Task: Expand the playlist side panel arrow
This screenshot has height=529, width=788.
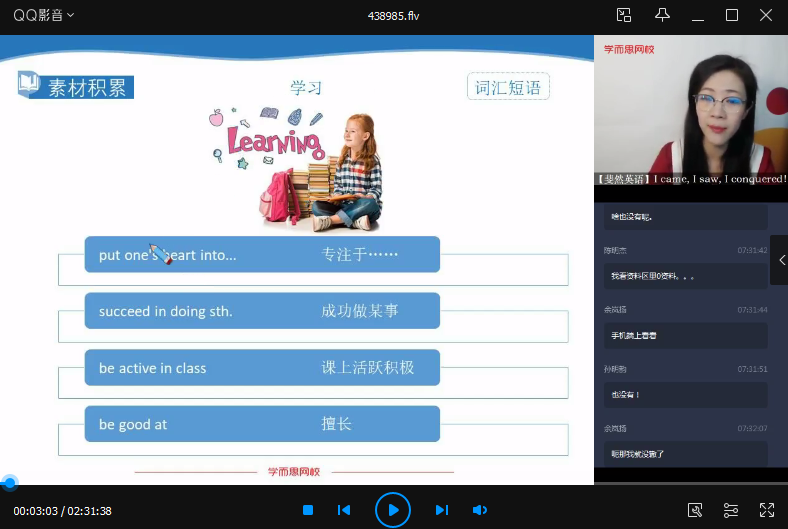Action: (780, 260)
